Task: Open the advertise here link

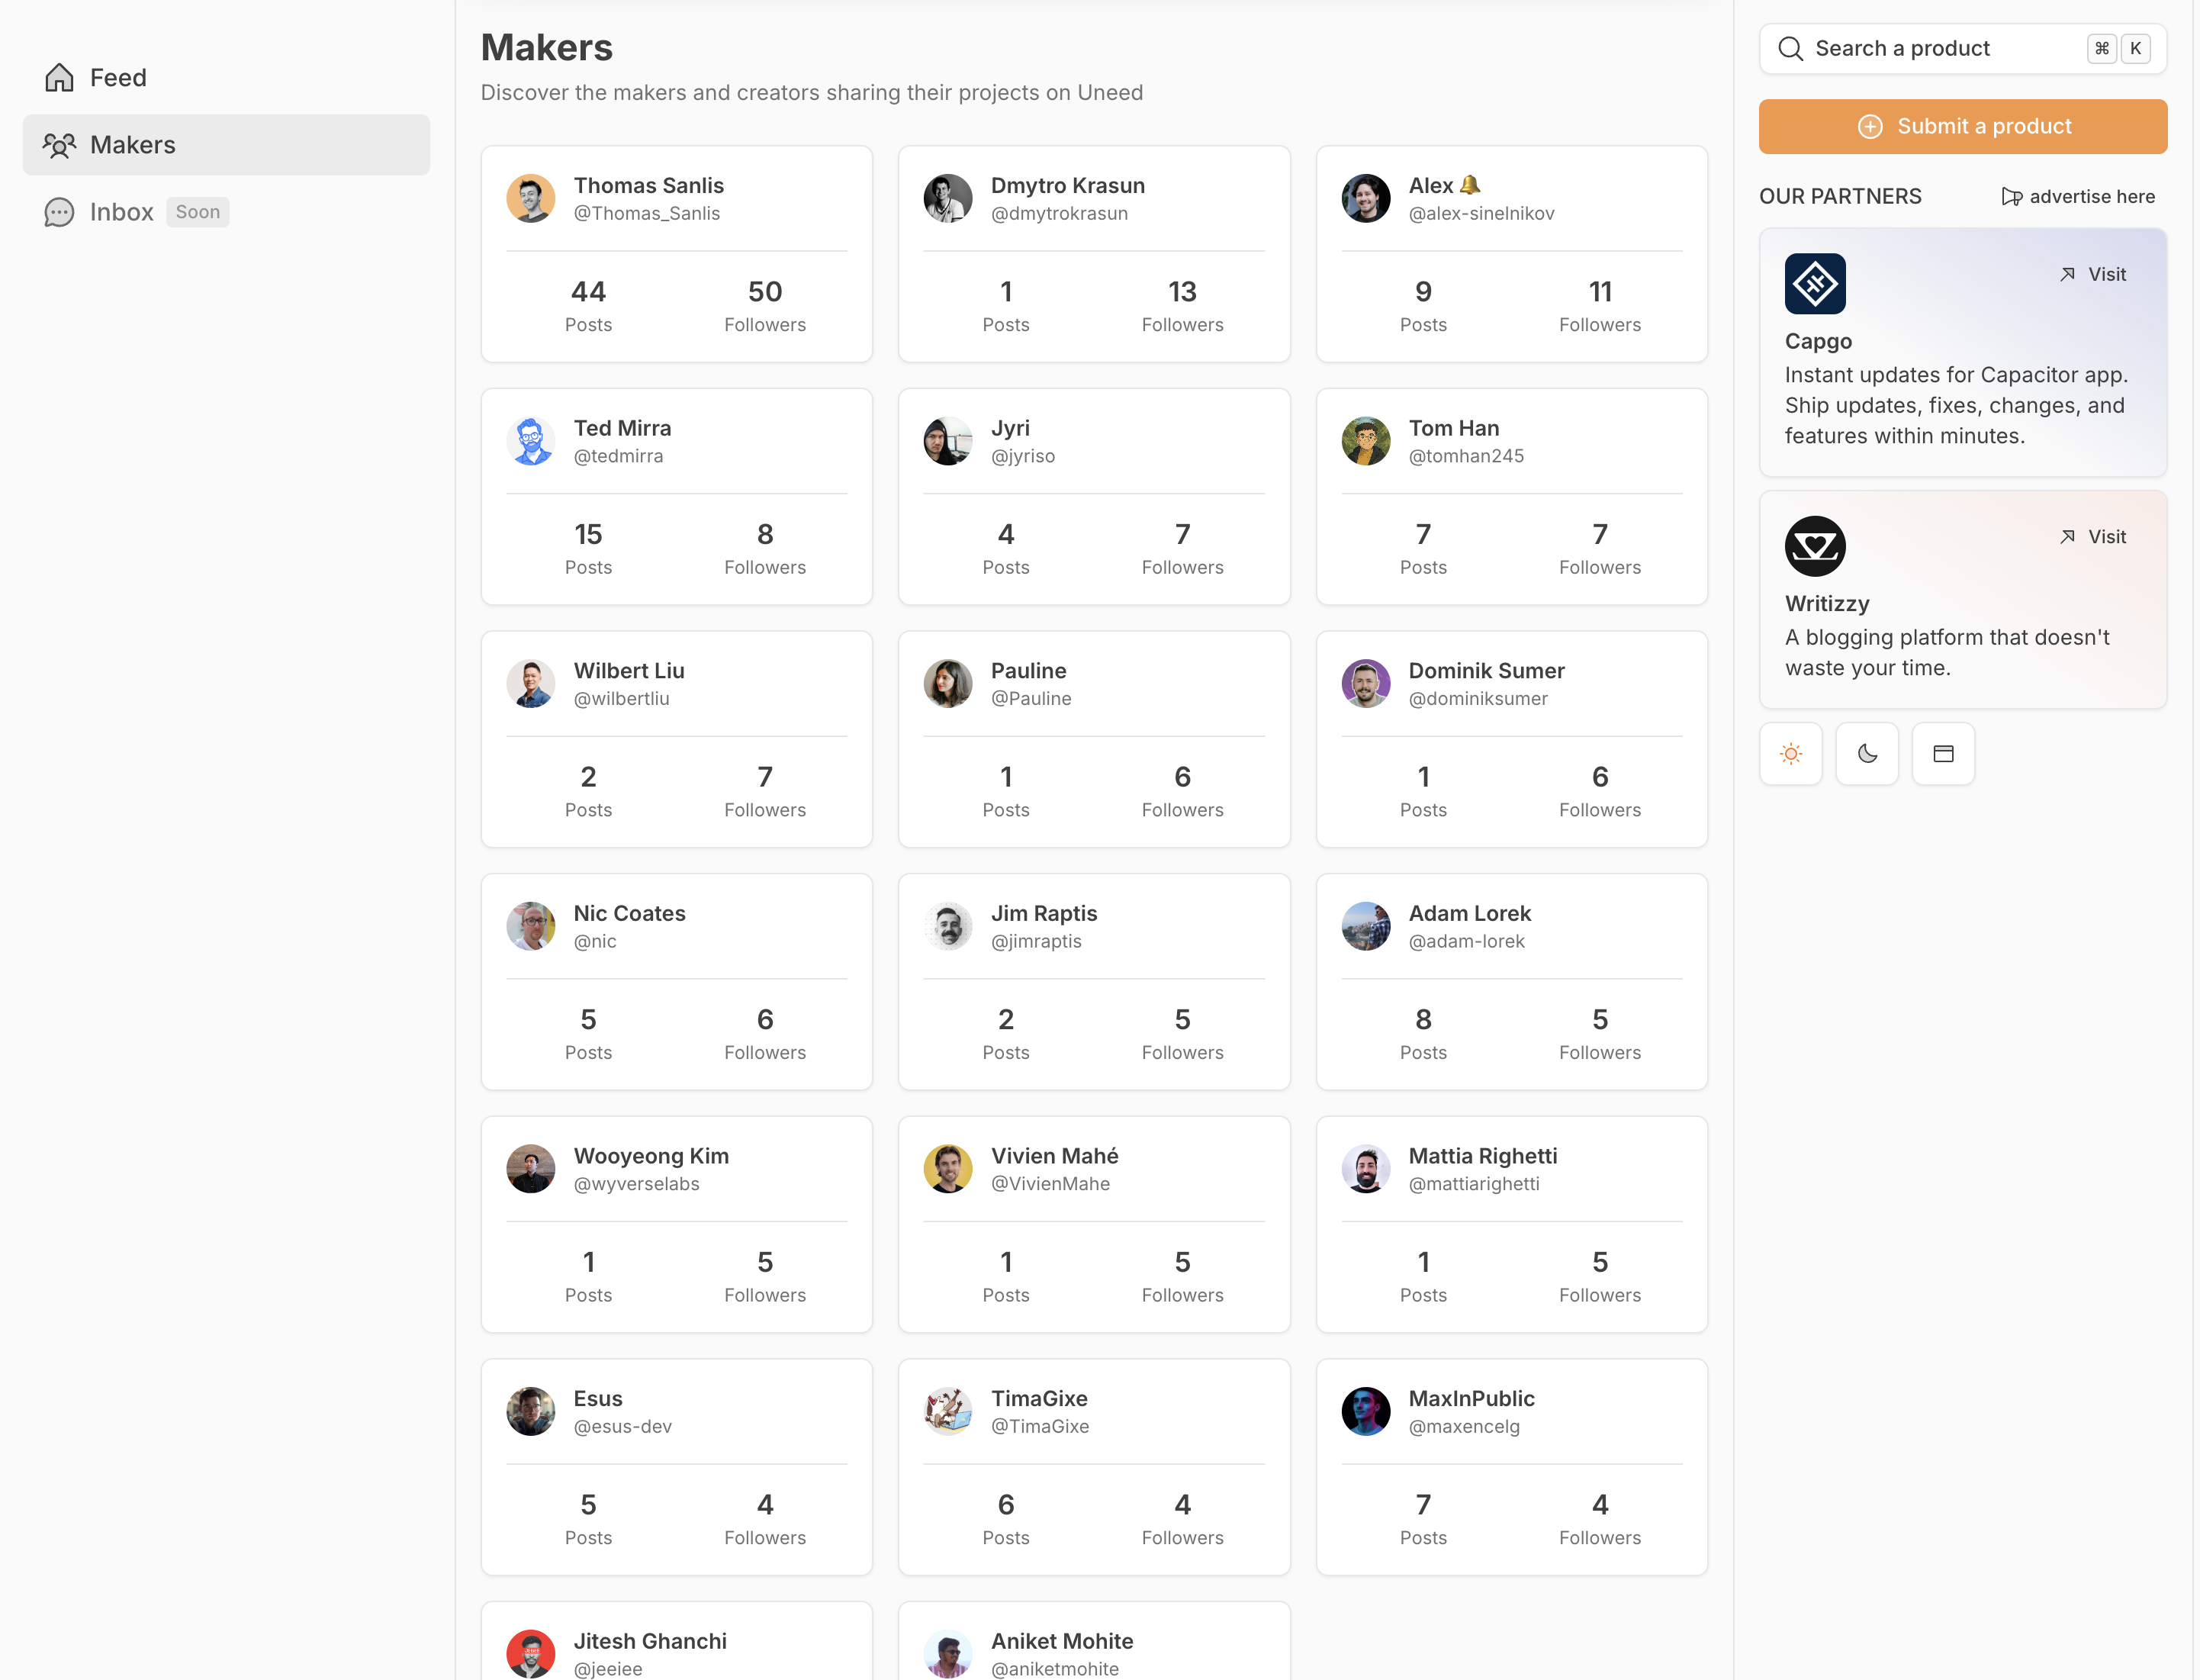Action: click(2092, 196)
